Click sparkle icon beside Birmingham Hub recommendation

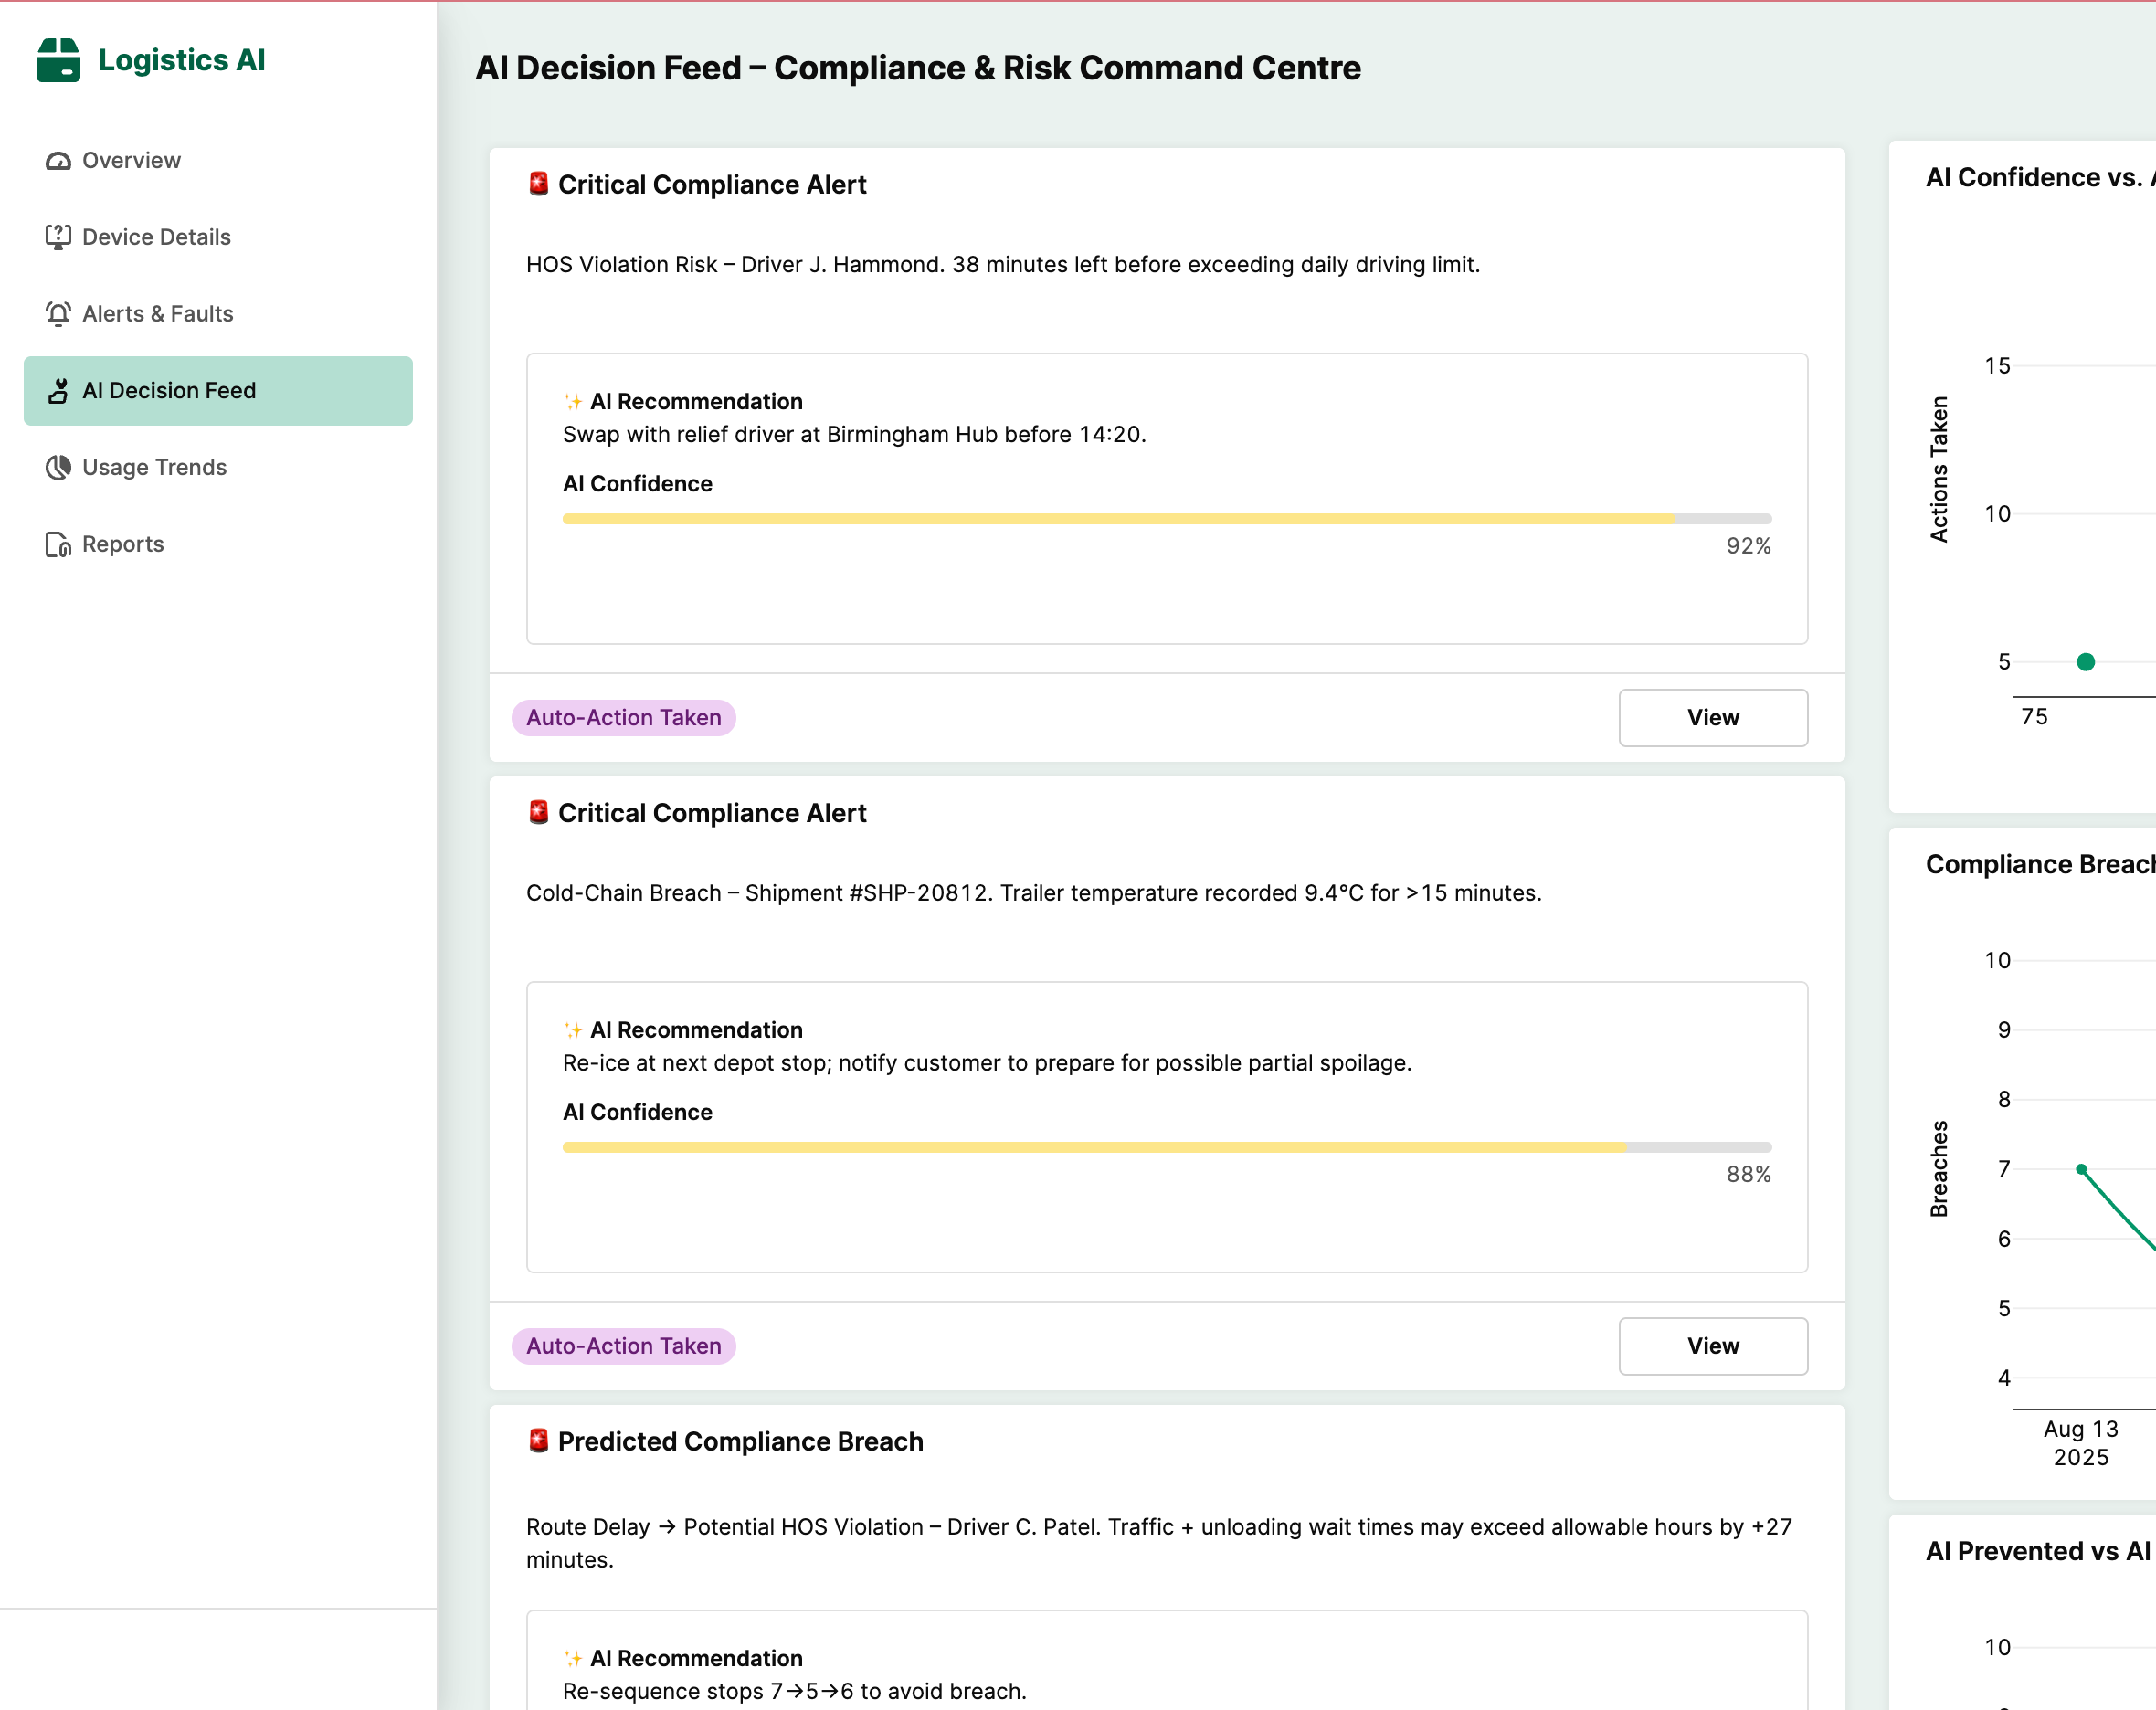coord(573,402)
